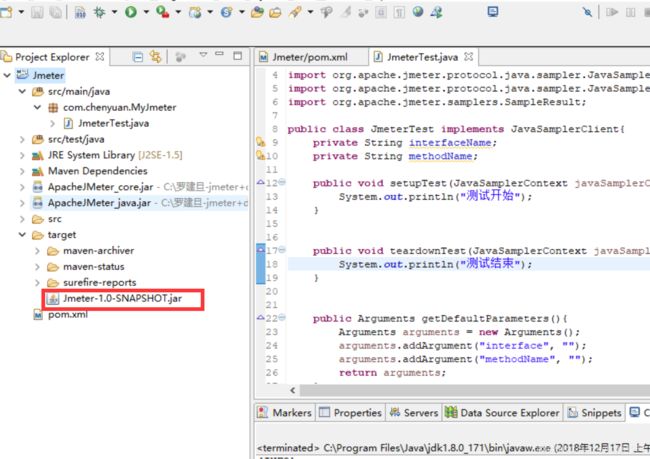650x459 pixels.
Task: Click the fold toggle at line 12
Action: [x=282, y=182]
